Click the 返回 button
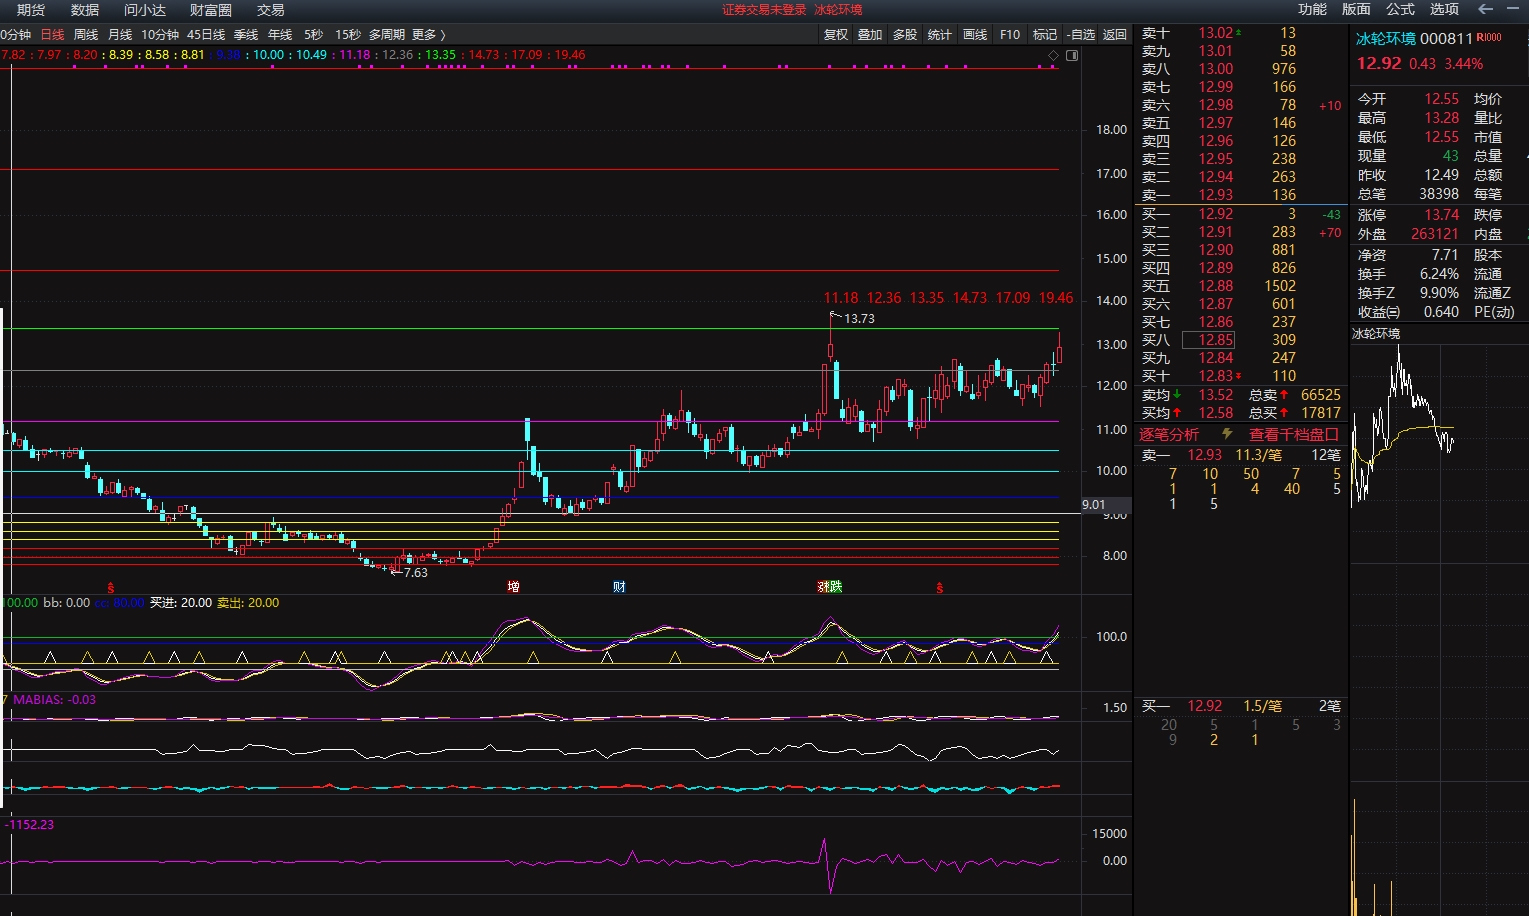The width and height of the screenshot is (1529, 916). click(1115, 34)
